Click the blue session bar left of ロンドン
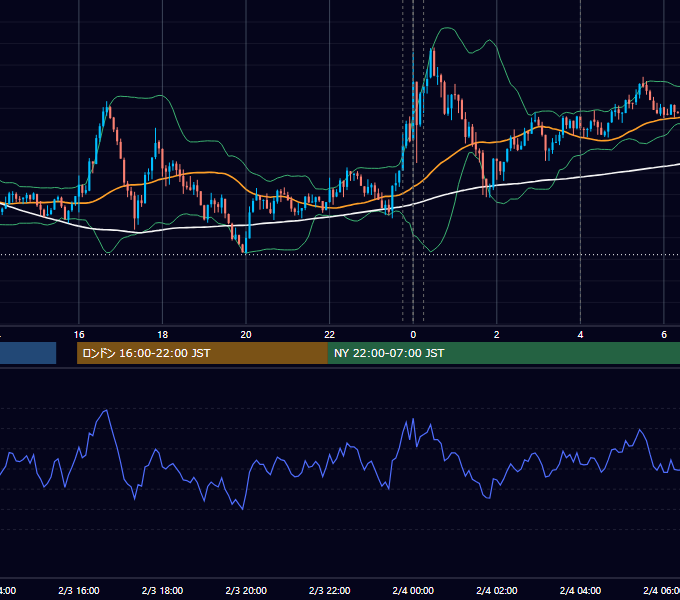 click(28, 353)
